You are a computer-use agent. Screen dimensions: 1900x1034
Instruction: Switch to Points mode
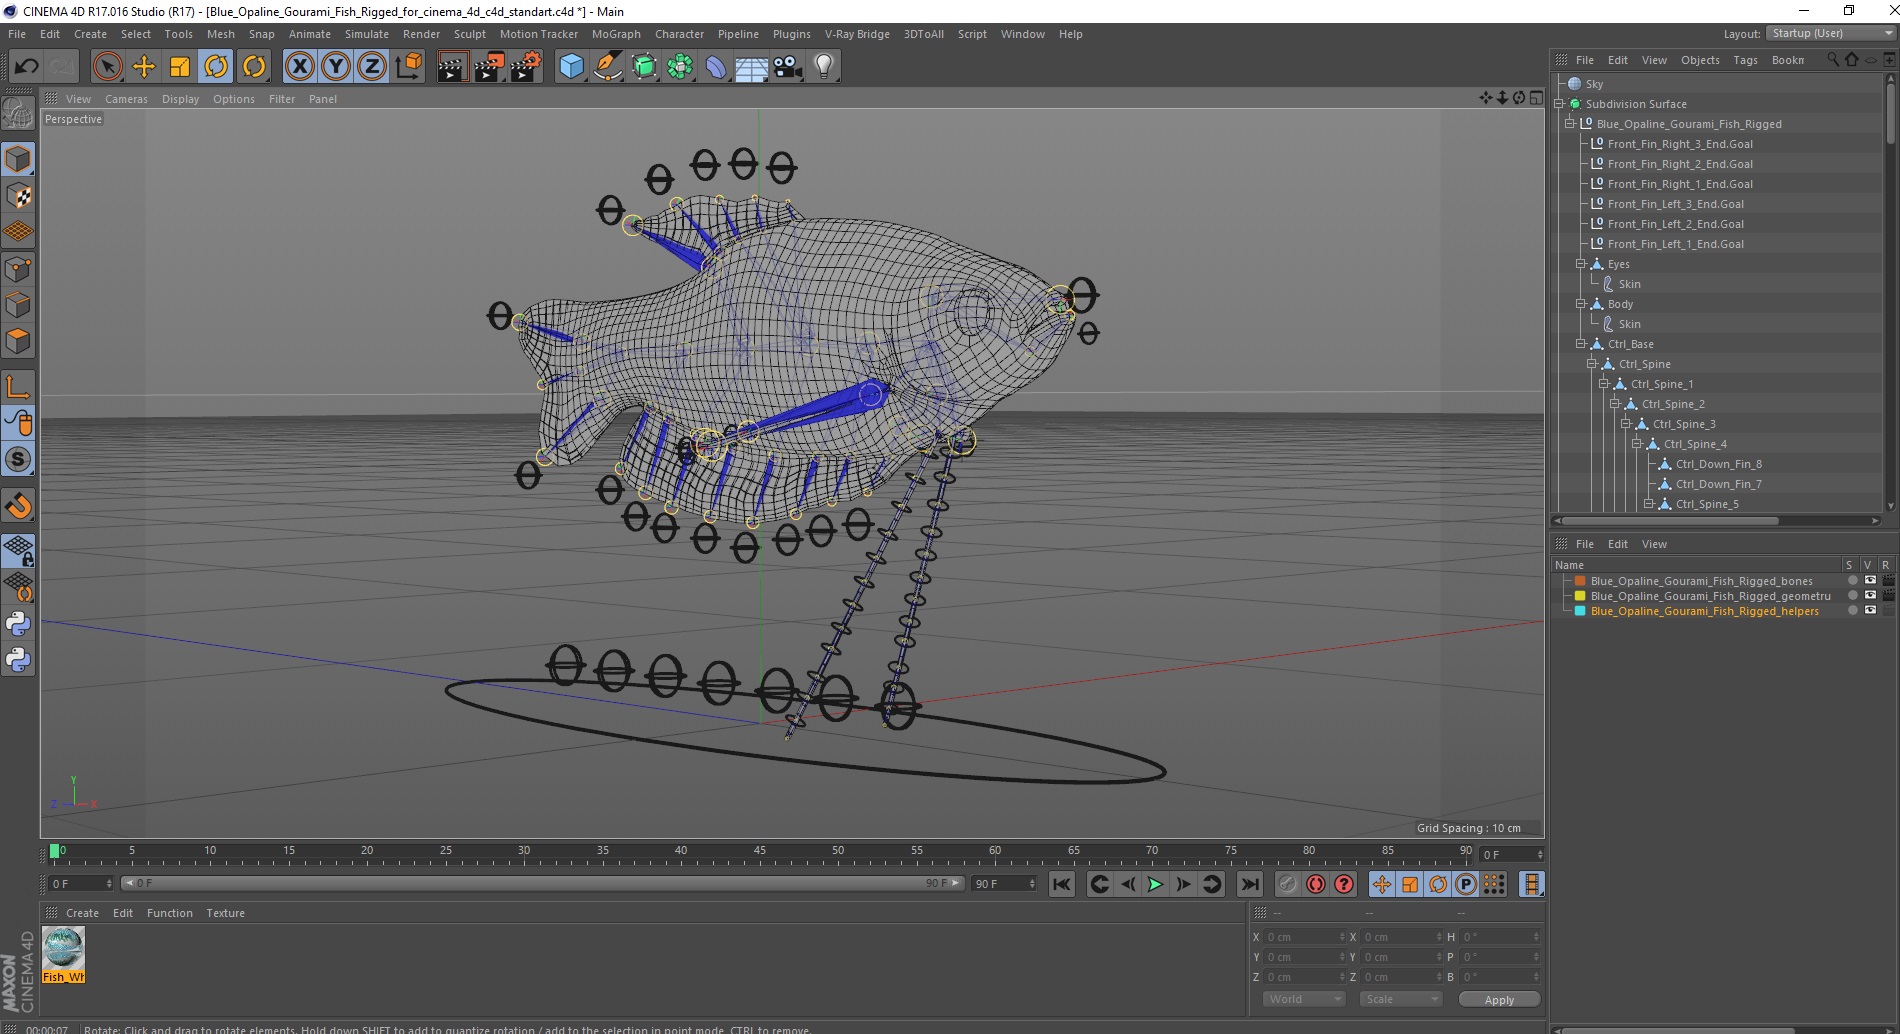[18, 268]
